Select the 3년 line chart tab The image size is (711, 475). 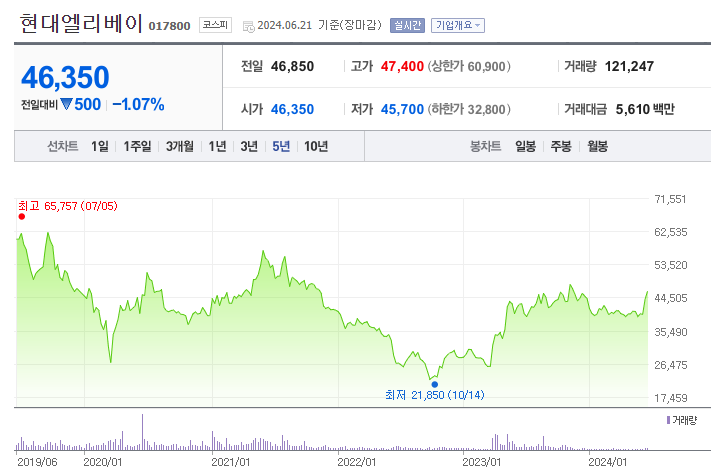(249, 146)
